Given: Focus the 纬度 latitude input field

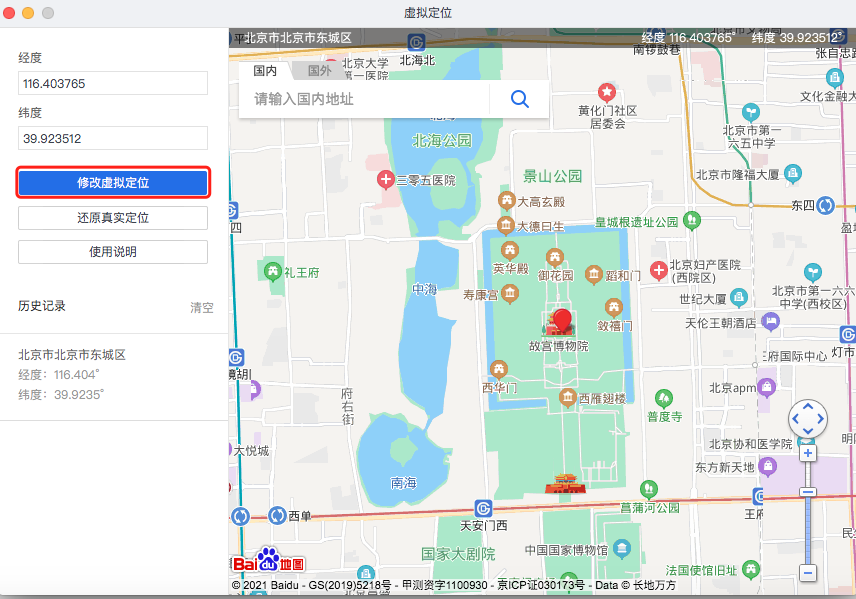Looking at the screenshot, I should (113, 139).
